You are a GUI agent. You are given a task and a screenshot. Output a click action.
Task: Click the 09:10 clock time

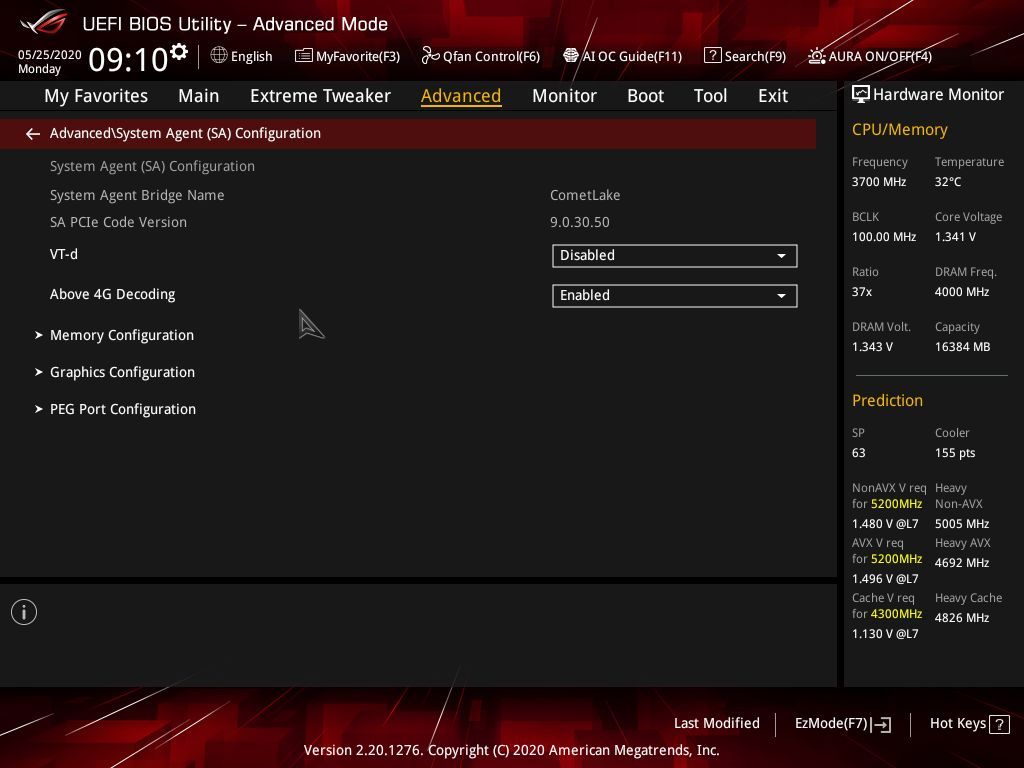tap(128, 59)
